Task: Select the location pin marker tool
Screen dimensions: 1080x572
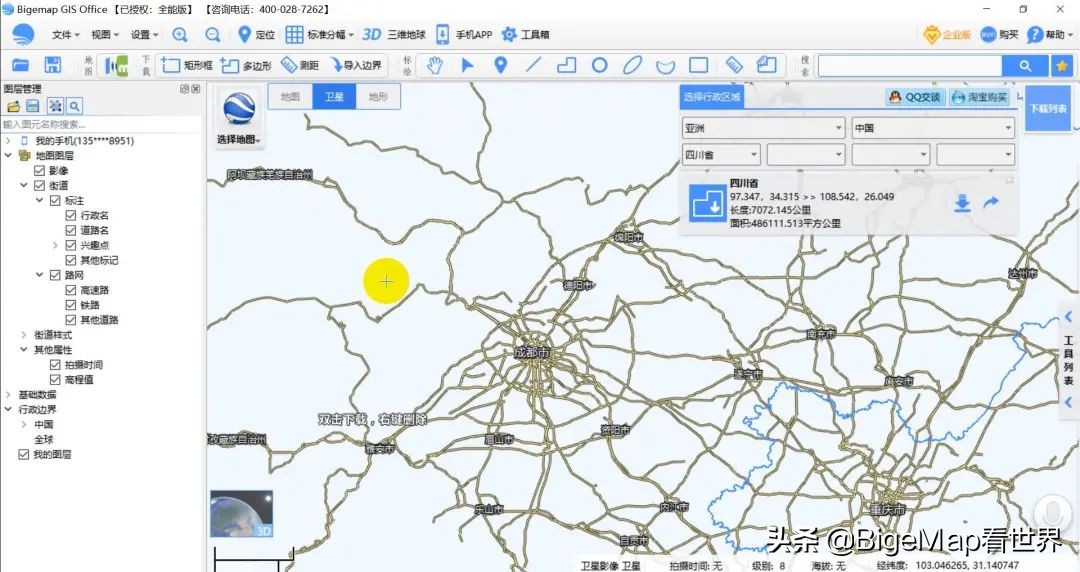Action: pos(501,65)
